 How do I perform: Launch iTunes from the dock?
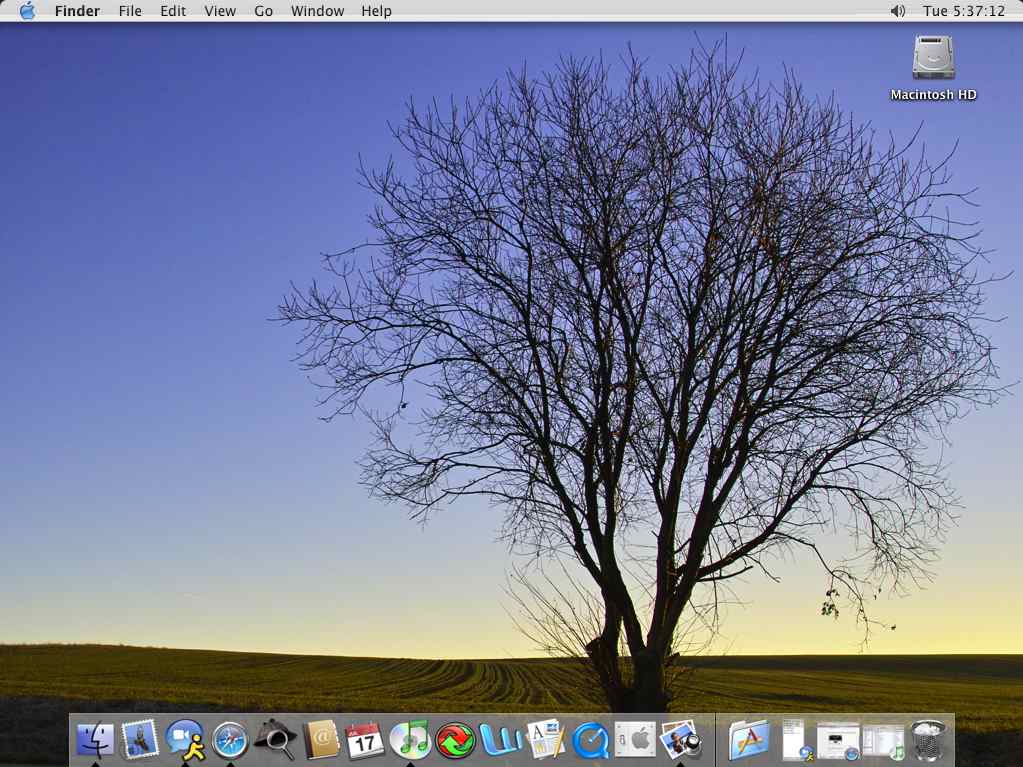tap(410, 740)
